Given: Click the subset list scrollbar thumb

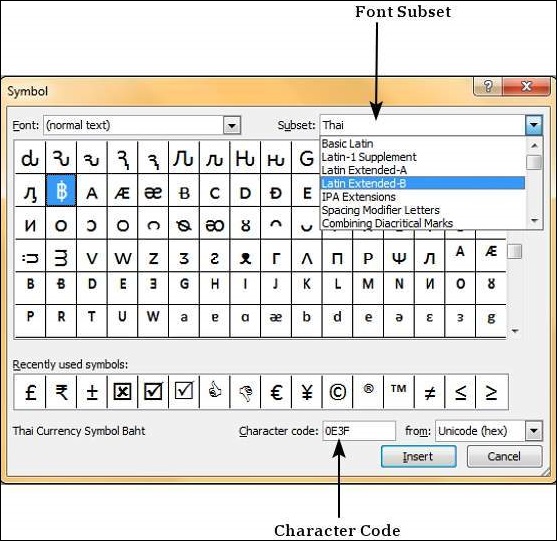Looking at the screenshot, I should 534,163.
